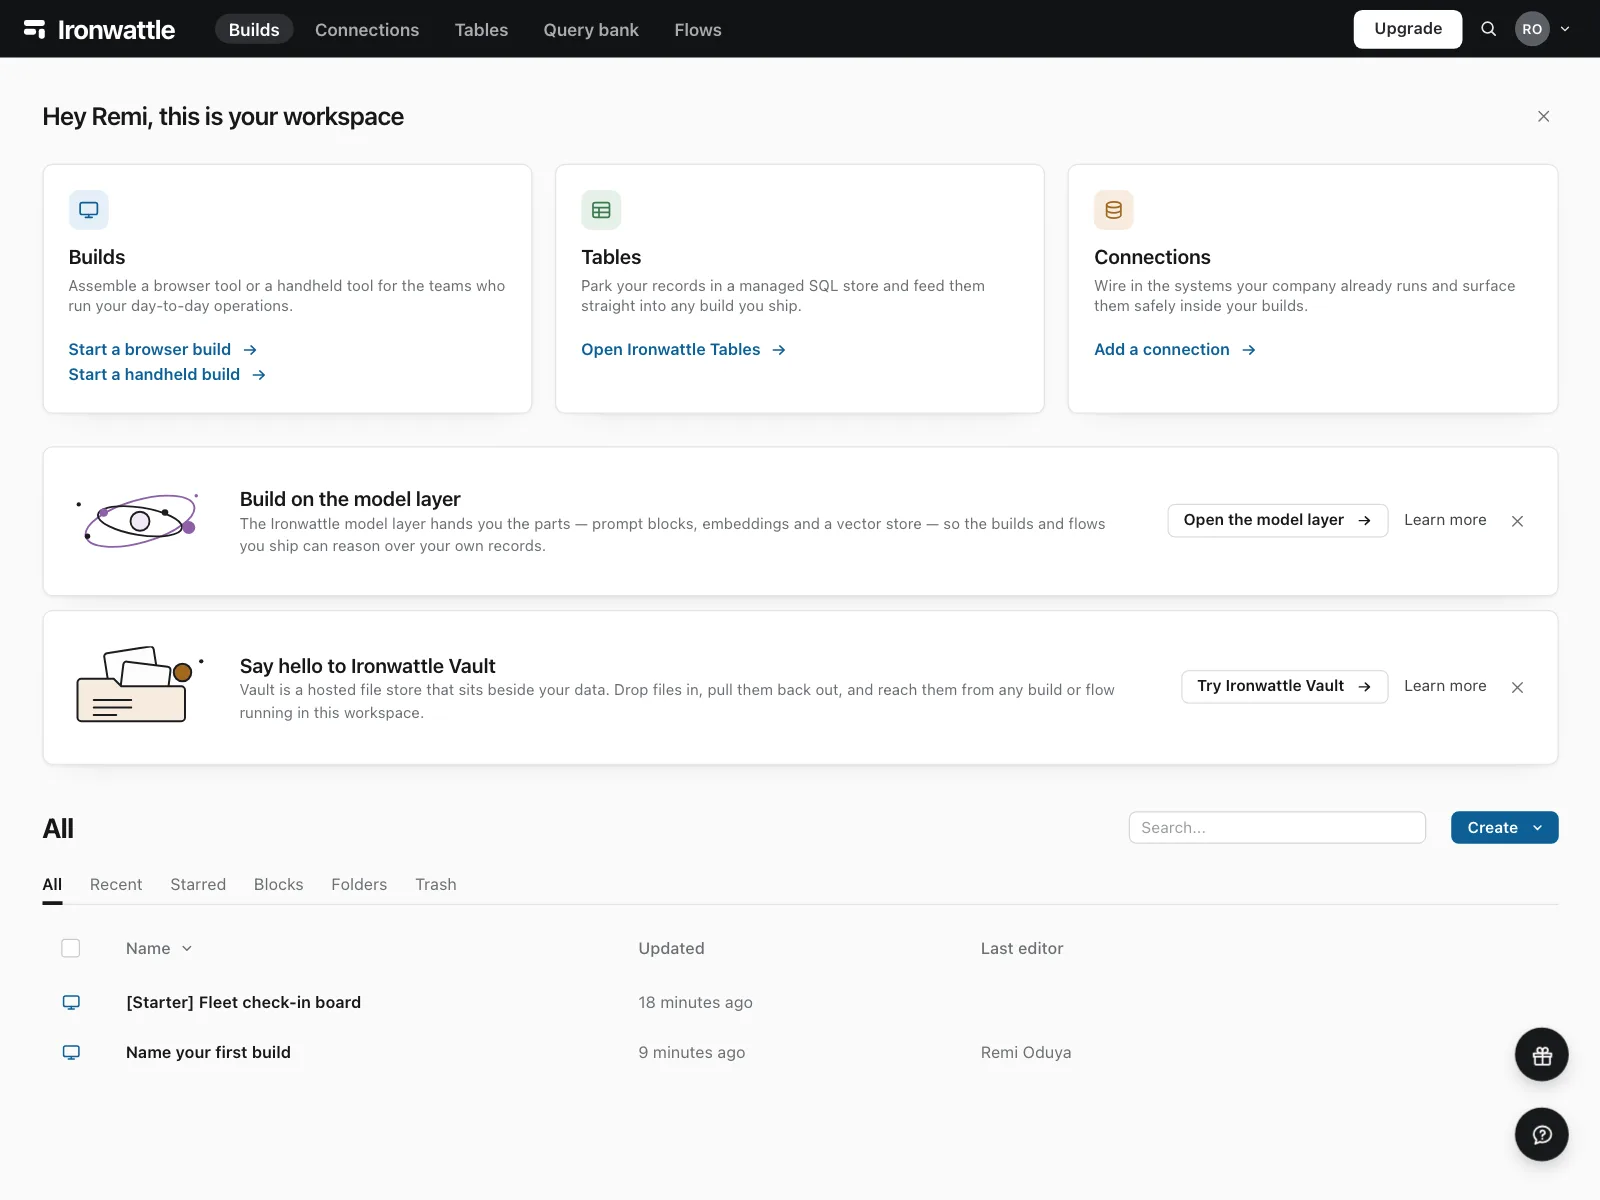This screenshot has width=1600, height=1200.
Task: Sort by the Name column dropdown
Action: click(159, 948)
